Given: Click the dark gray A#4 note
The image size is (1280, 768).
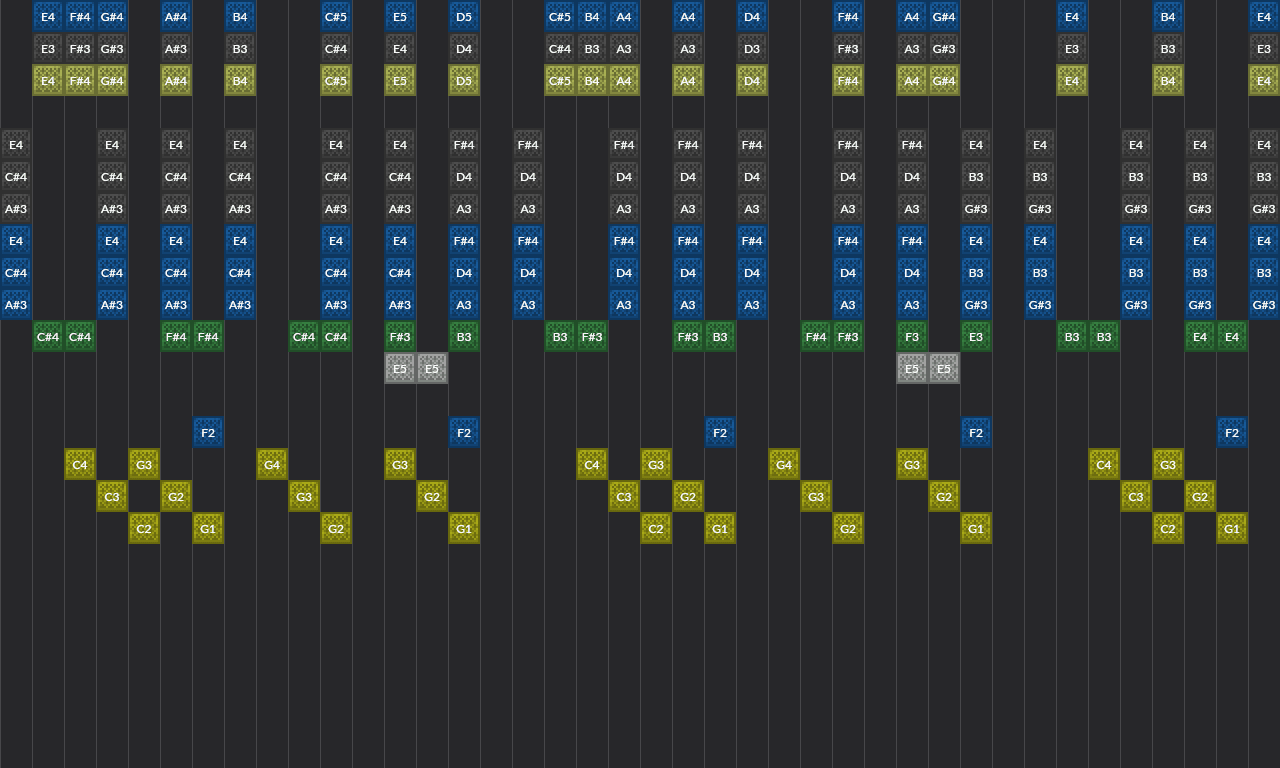Looking at the screenshot, I should (x=176, y=49).
